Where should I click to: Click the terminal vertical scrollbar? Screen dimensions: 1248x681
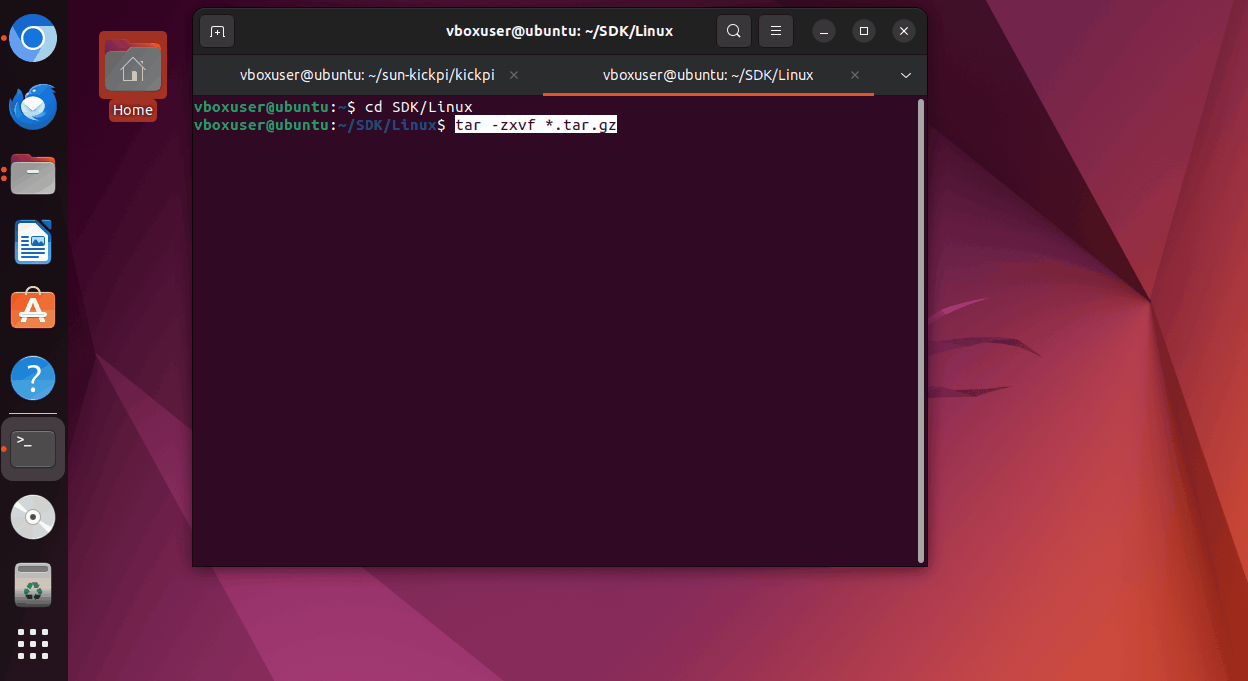(x=920, y=330)
